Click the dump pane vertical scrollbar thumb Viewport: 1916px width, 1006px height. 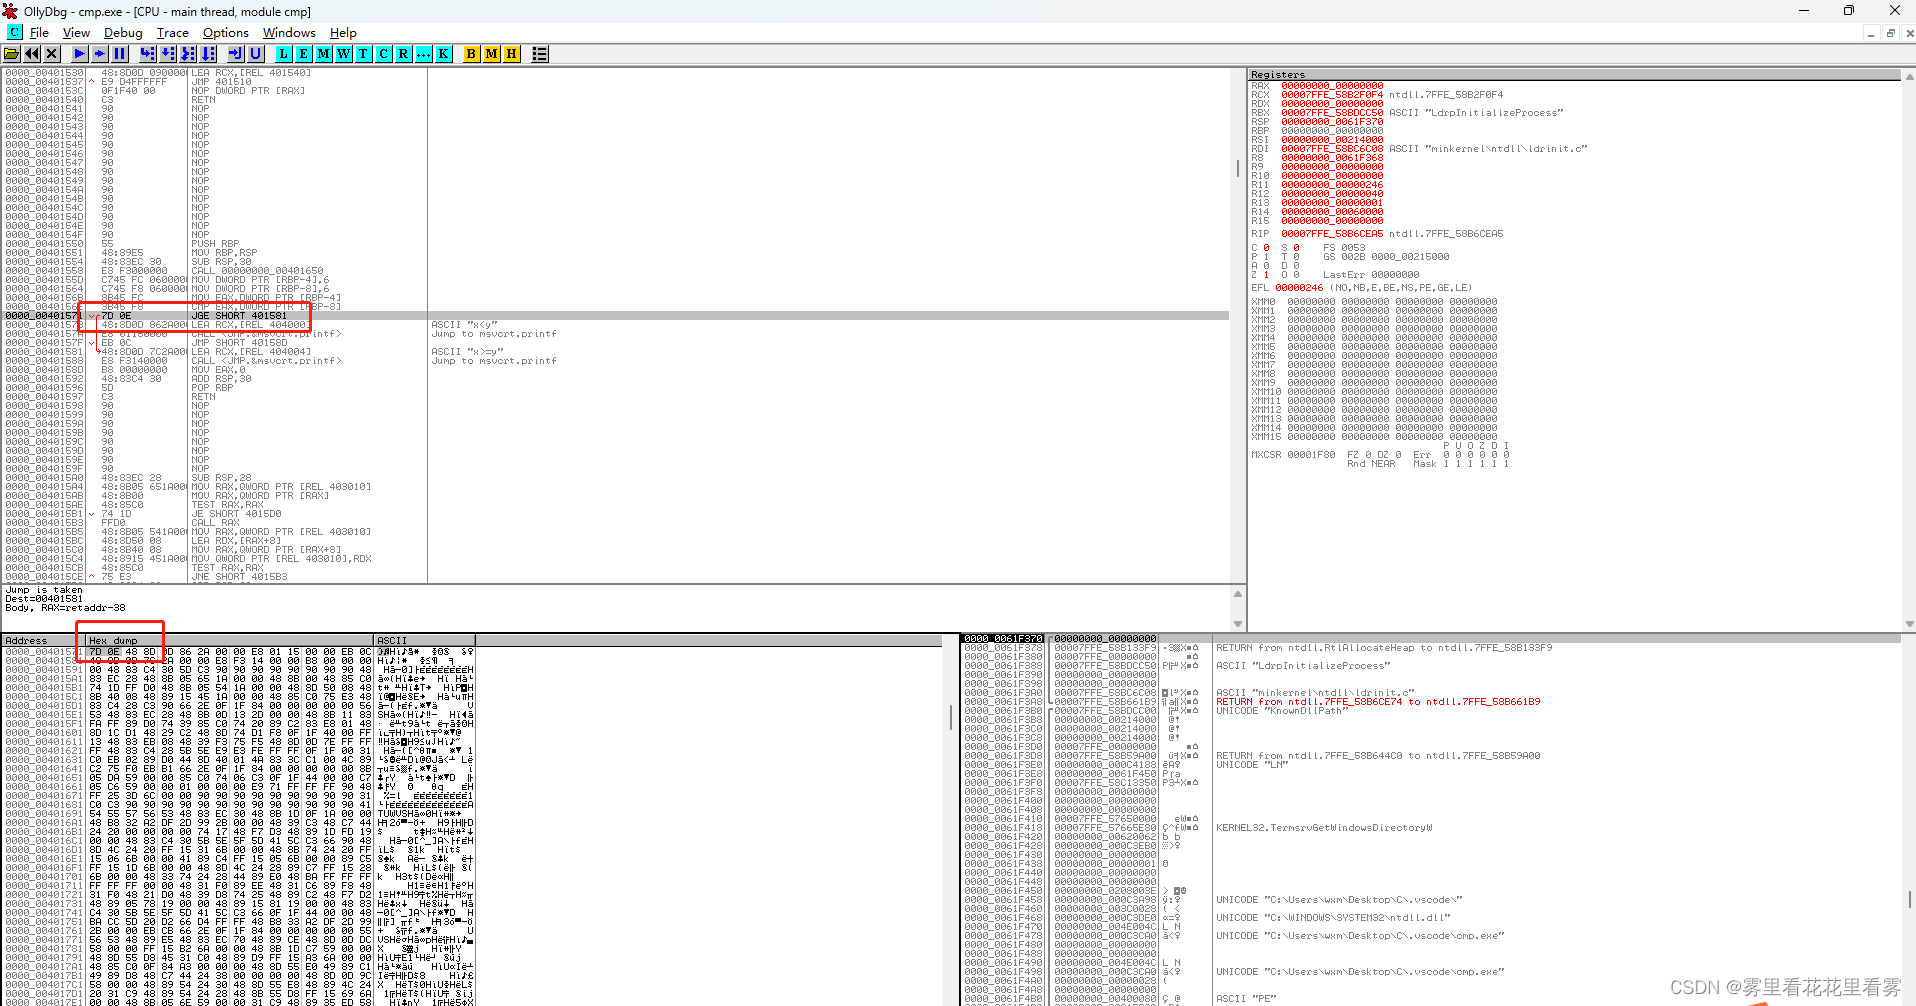950,716
